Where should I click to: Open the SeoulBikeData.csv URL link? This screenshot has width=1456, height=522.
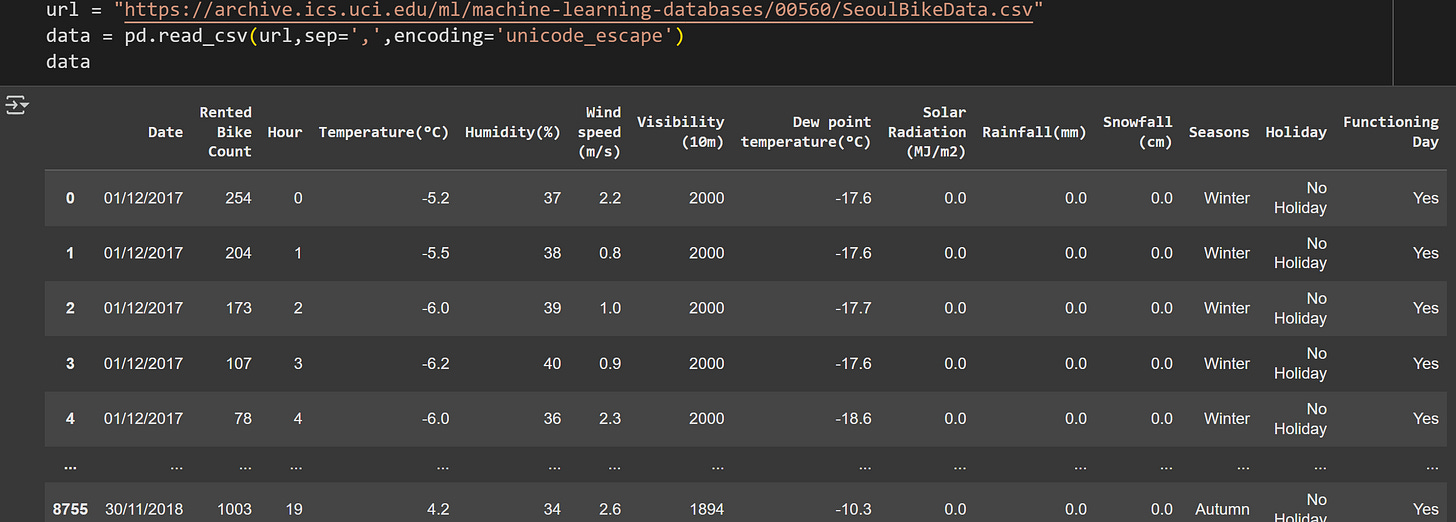[578, 11]
